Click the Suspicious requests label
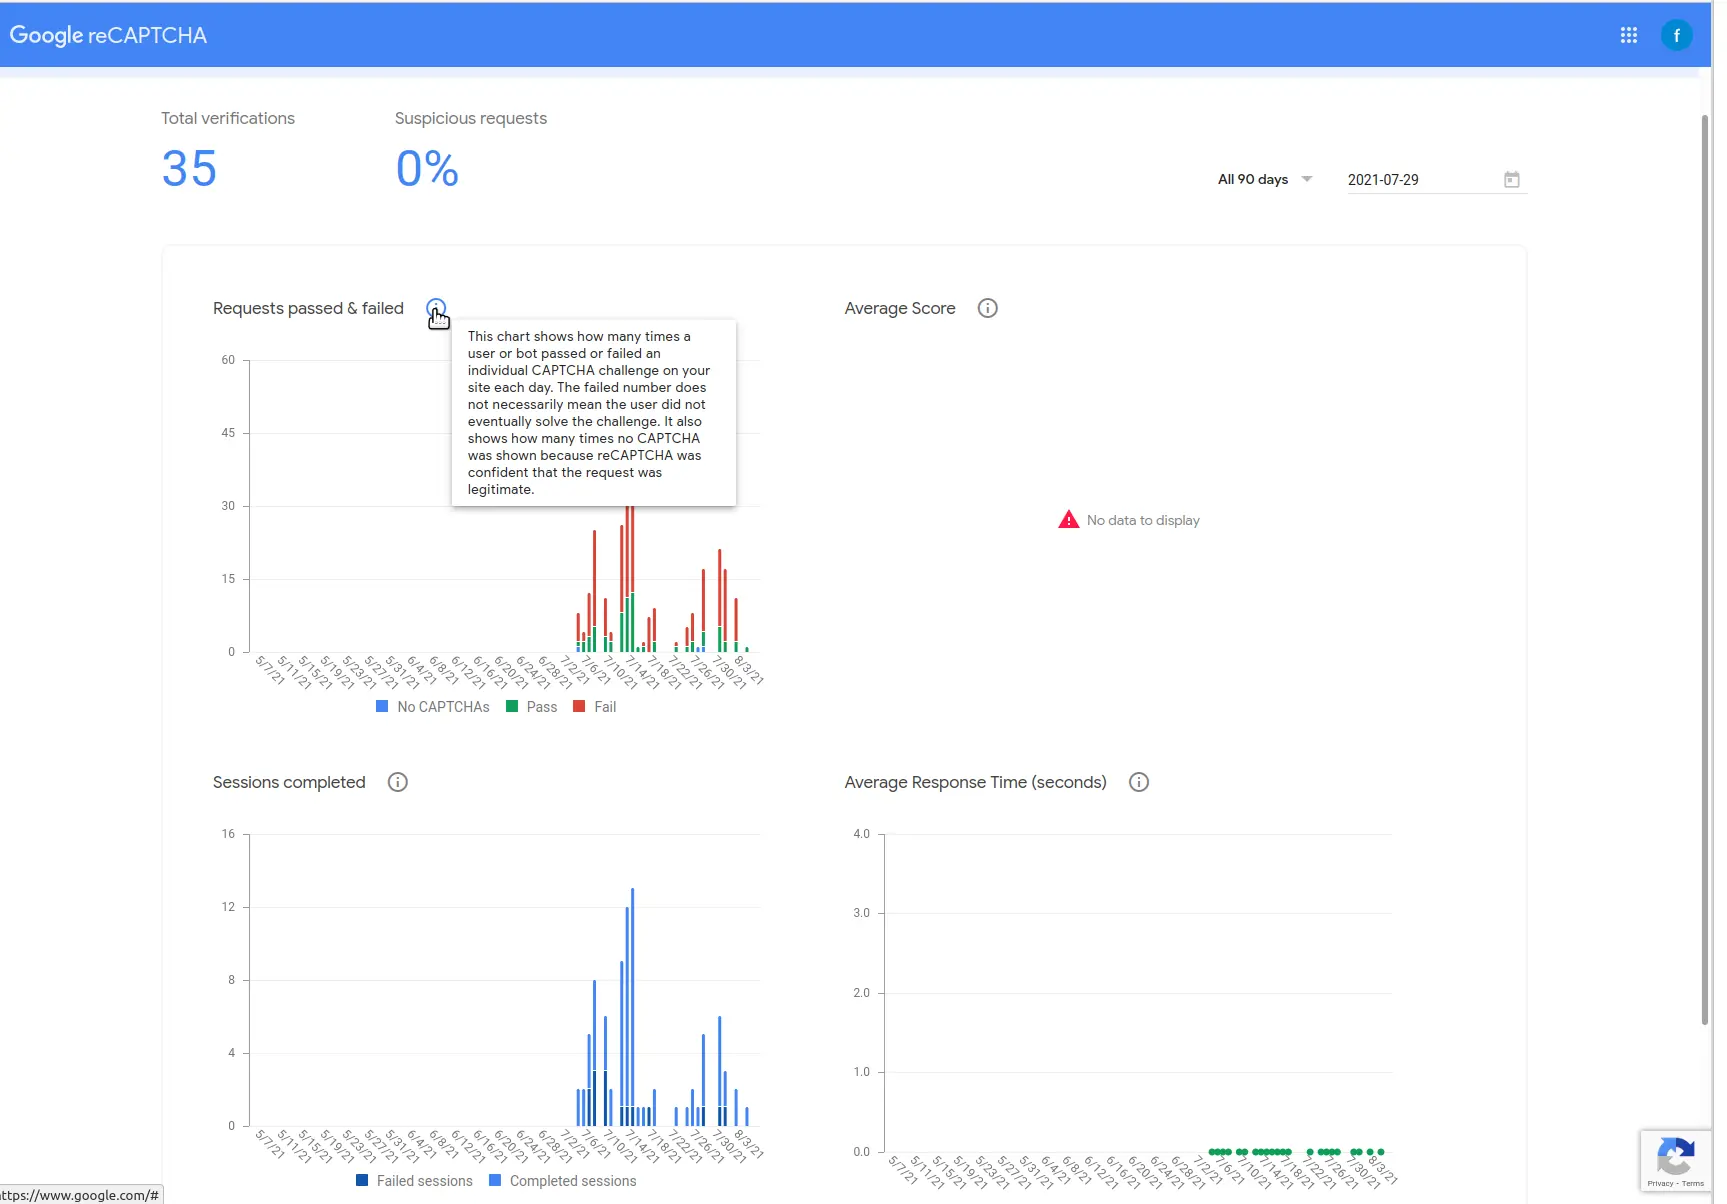The height and width of the screenshot is (1204, 1727). tap(471, 118)
